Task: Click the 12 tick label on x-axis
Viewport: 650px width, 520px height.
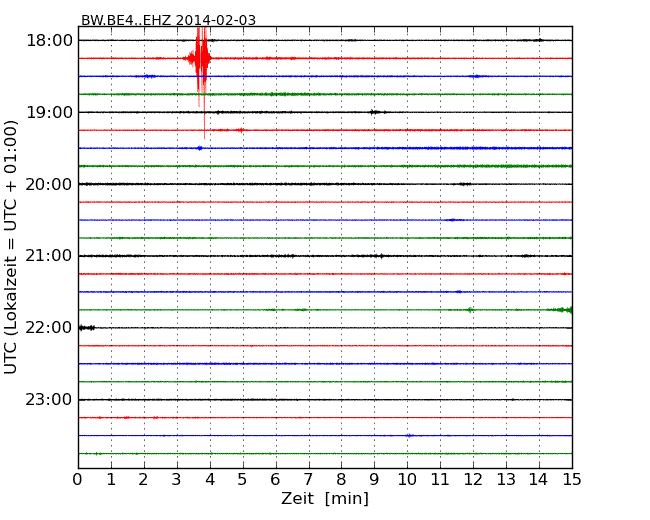Action: [x=473, y=480]
